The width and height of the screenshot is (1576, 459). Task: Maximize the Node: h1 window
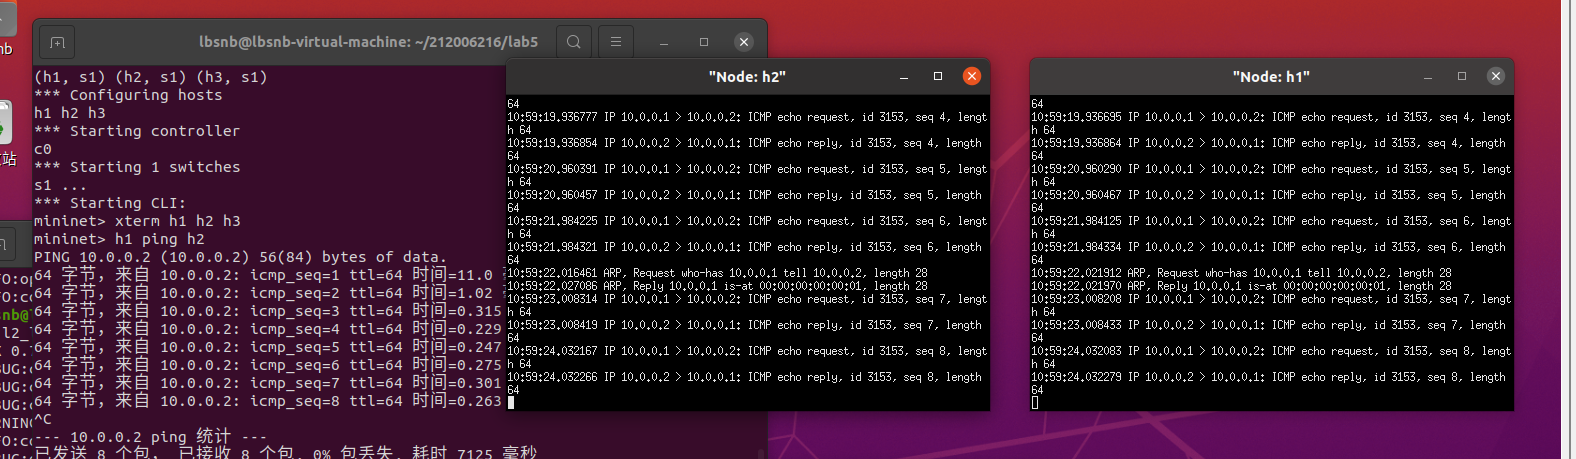point(1462,76)
